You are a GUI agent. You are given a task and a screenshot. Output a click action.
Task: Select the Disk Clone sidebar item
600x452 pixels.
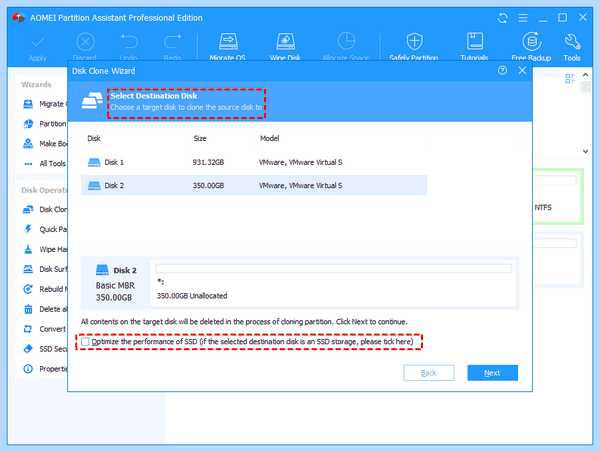pos(45,209)
